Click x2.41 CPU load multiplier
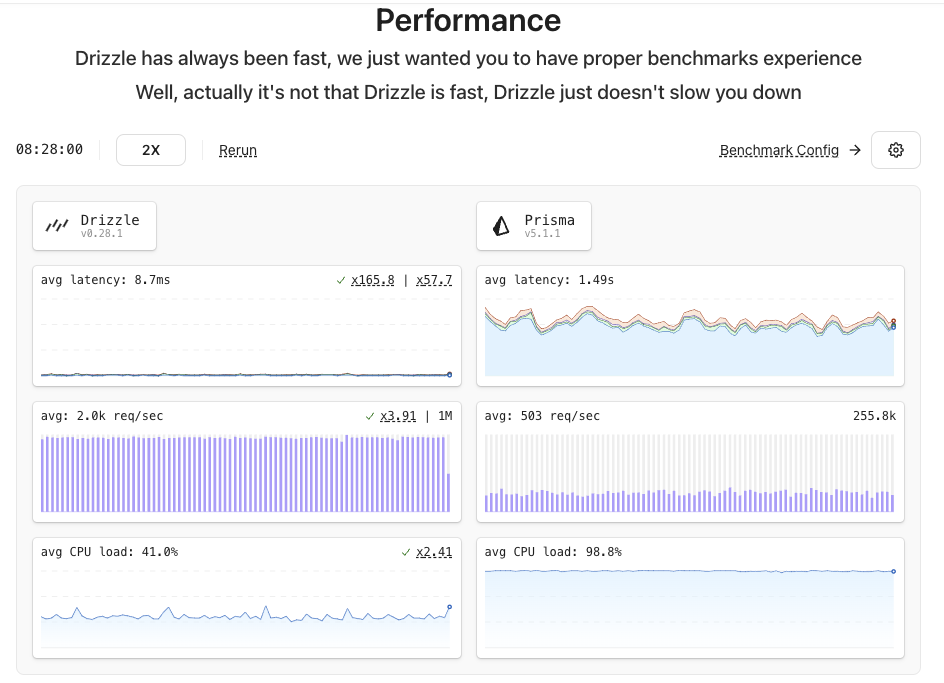This screenshot has height=683, width=944. [434, 552]
